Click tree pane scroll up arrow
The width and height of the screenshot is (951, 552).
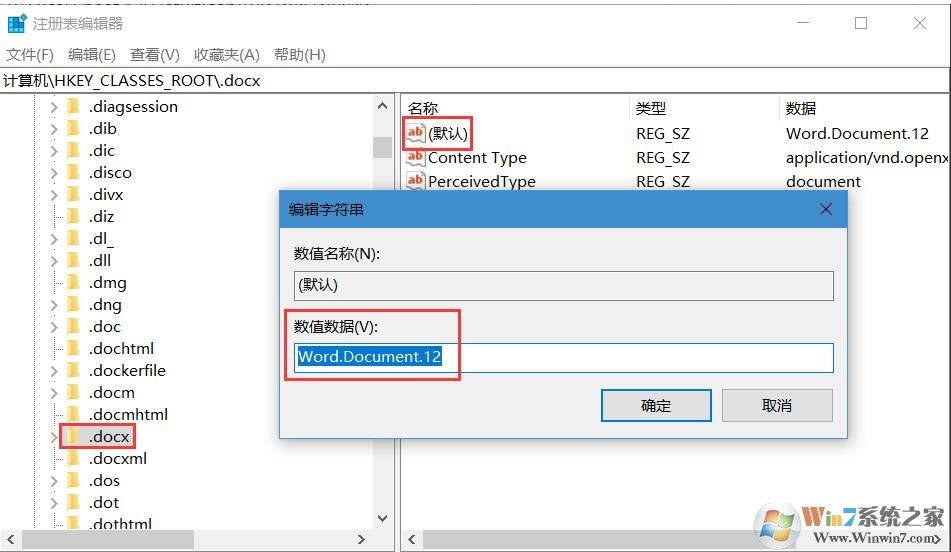pyautogui.click(x=382, y=106)
